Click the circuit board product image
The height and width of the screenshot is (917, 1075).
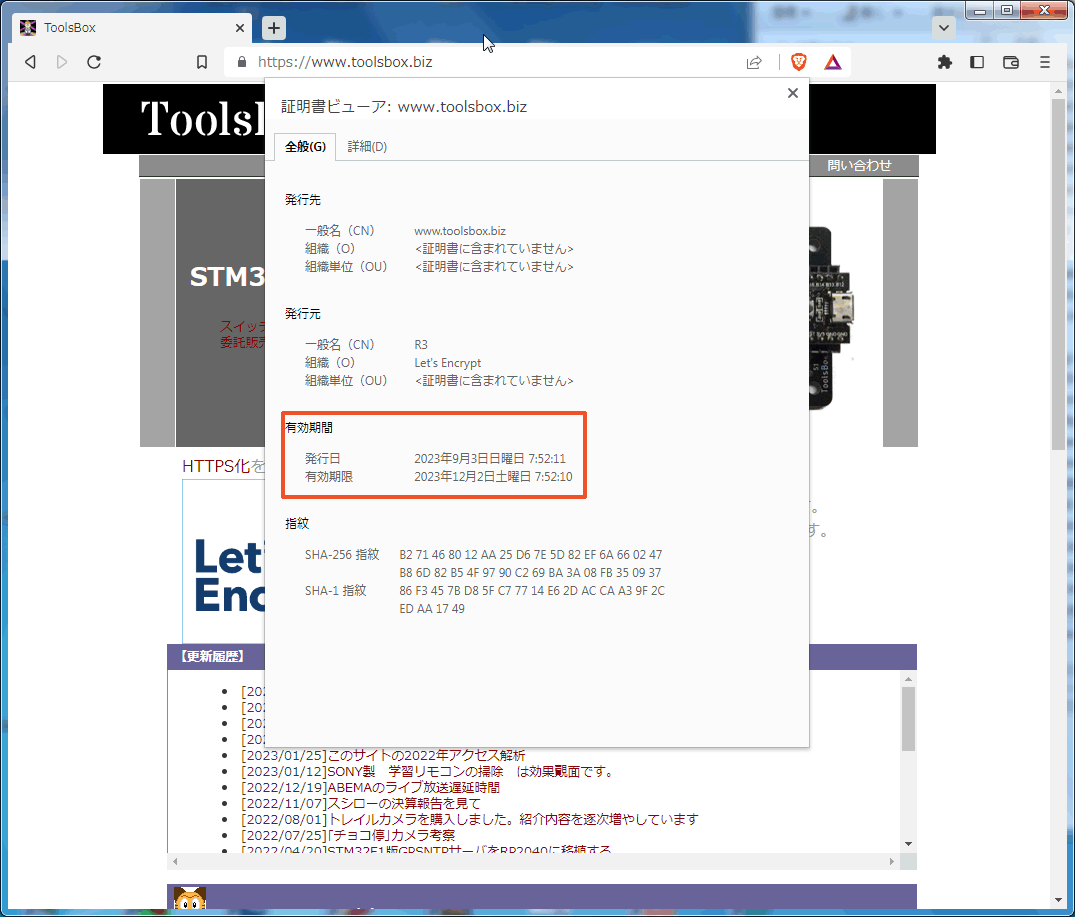coord(831,317)
